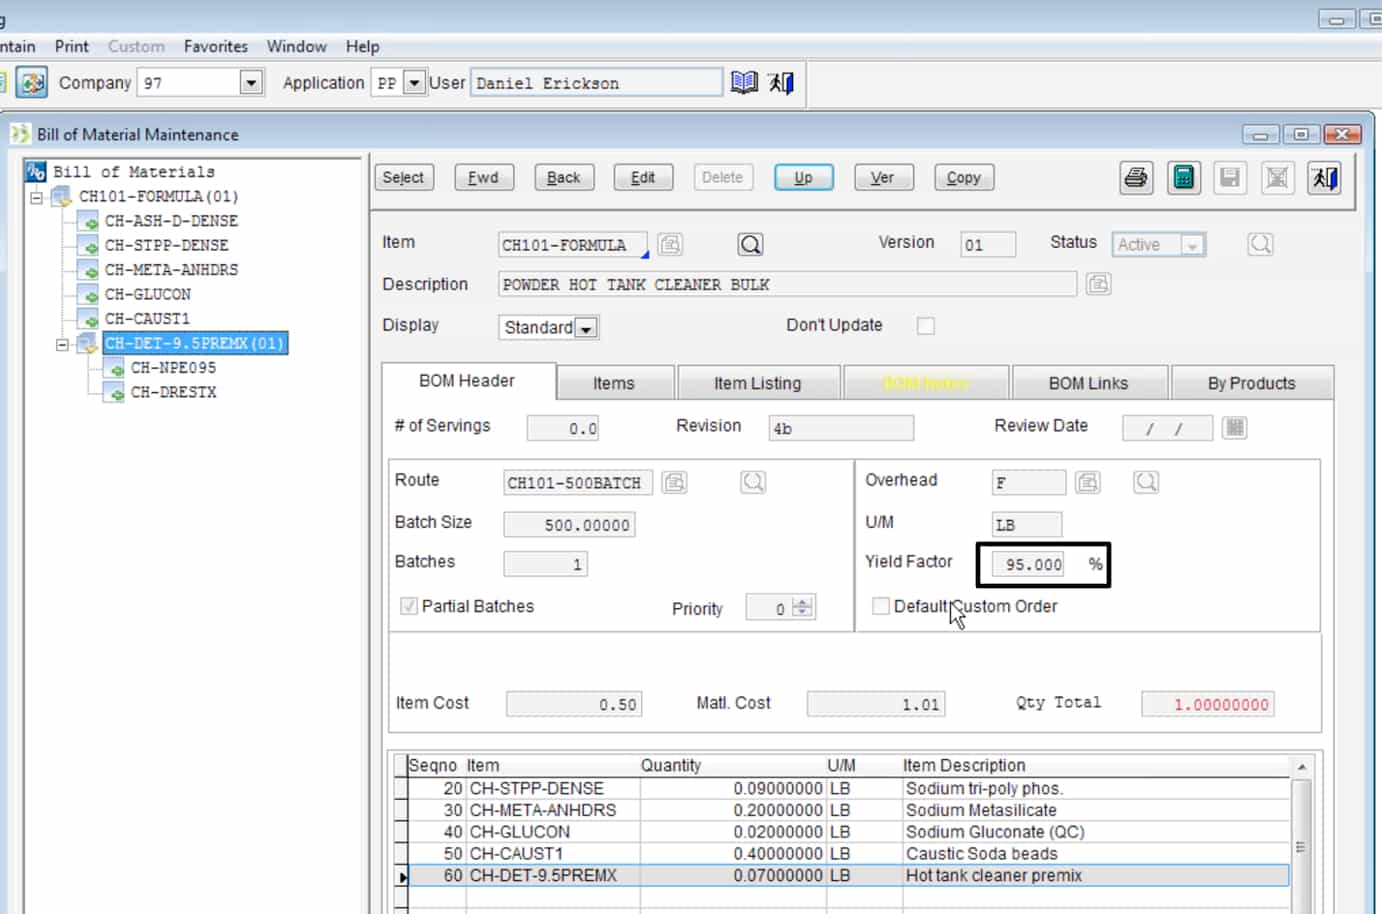1382x914 pixels.
Task: Click the Batch Size input field
Action: pyautogui.click(x=569, y=525)
